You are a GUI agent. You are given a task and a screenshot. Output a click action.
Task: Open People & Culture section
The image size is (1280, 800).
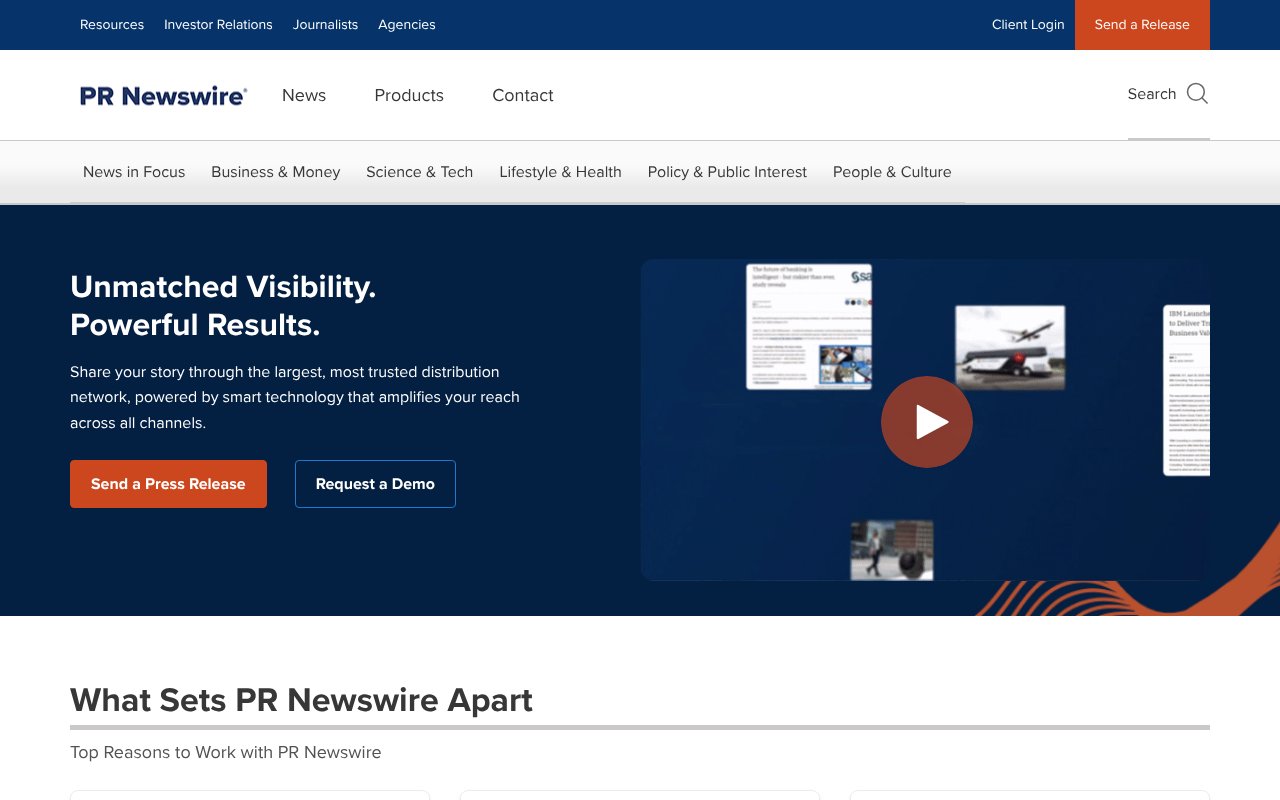pyautogui.click(x=892, y=172)
